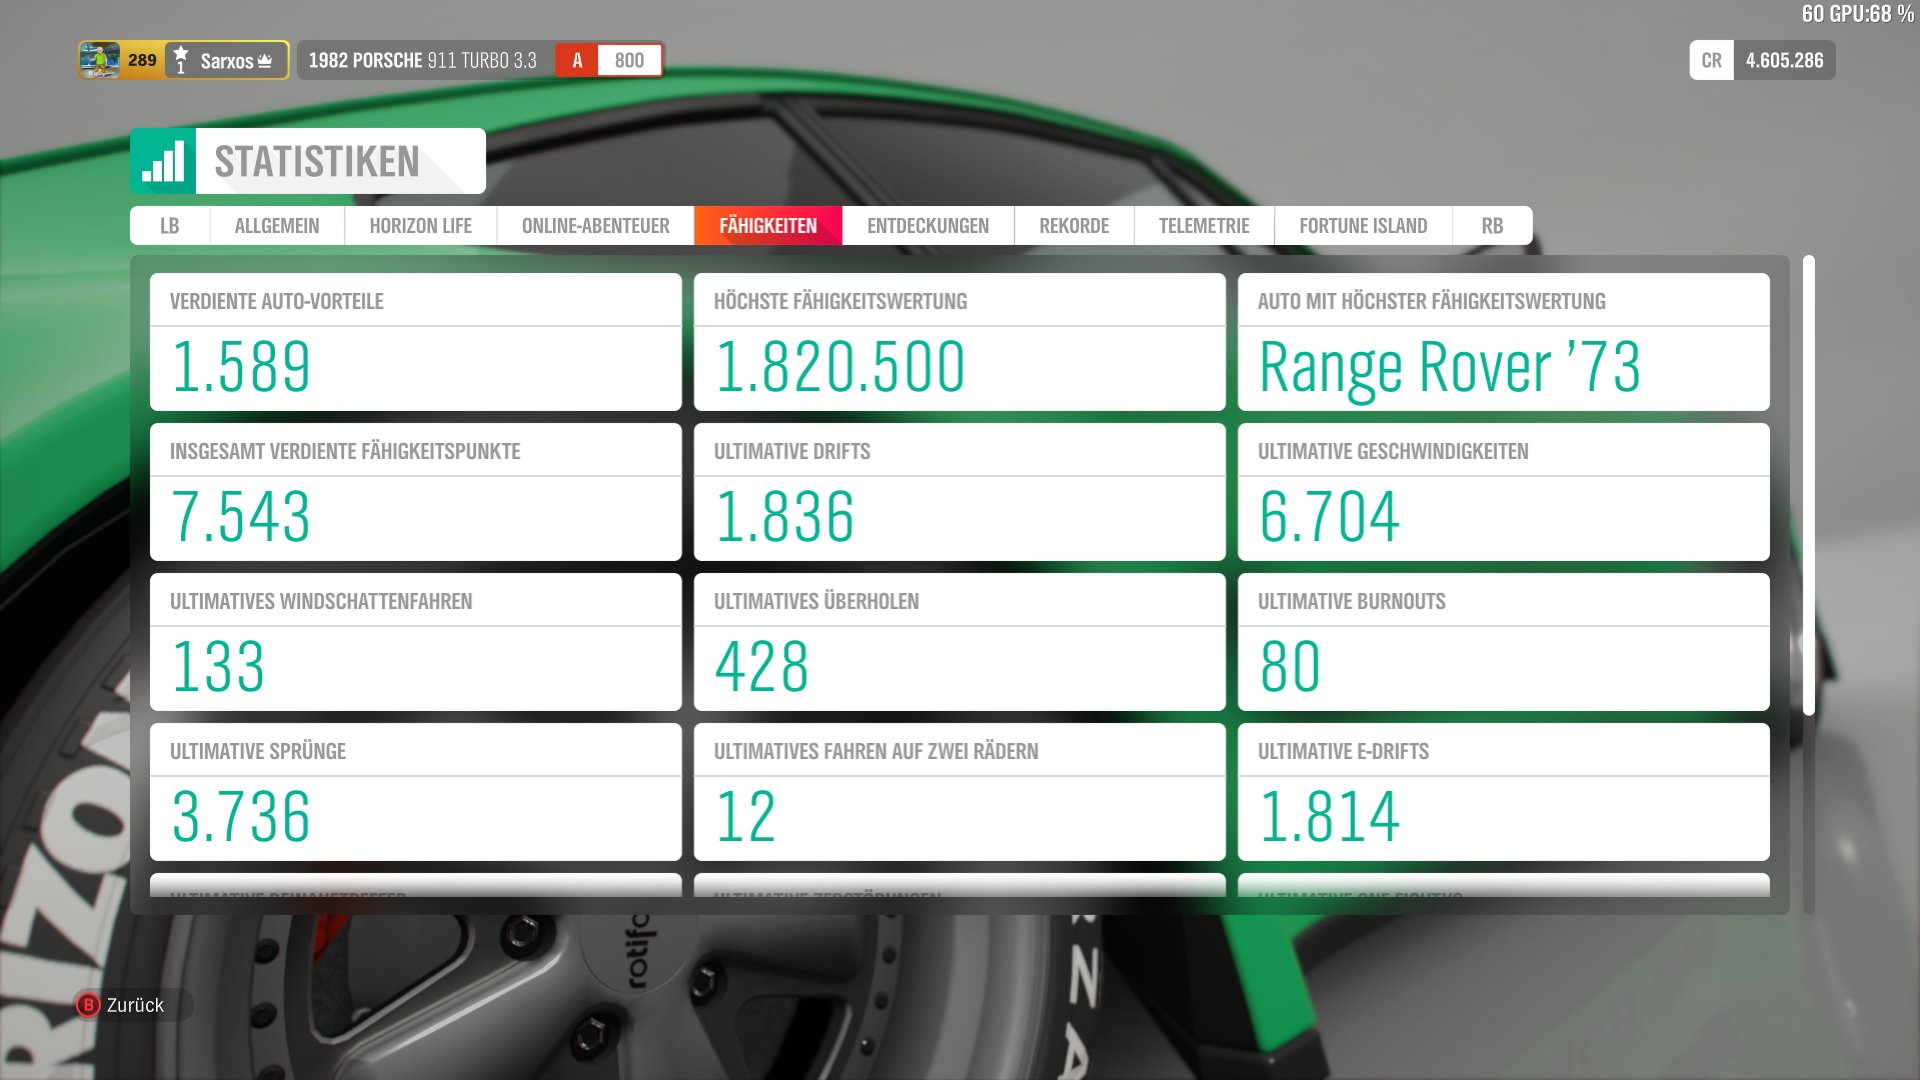1920x1080 pixels.
Task: Click the vertical scrollbar handle
Action: pos(1808,485)
